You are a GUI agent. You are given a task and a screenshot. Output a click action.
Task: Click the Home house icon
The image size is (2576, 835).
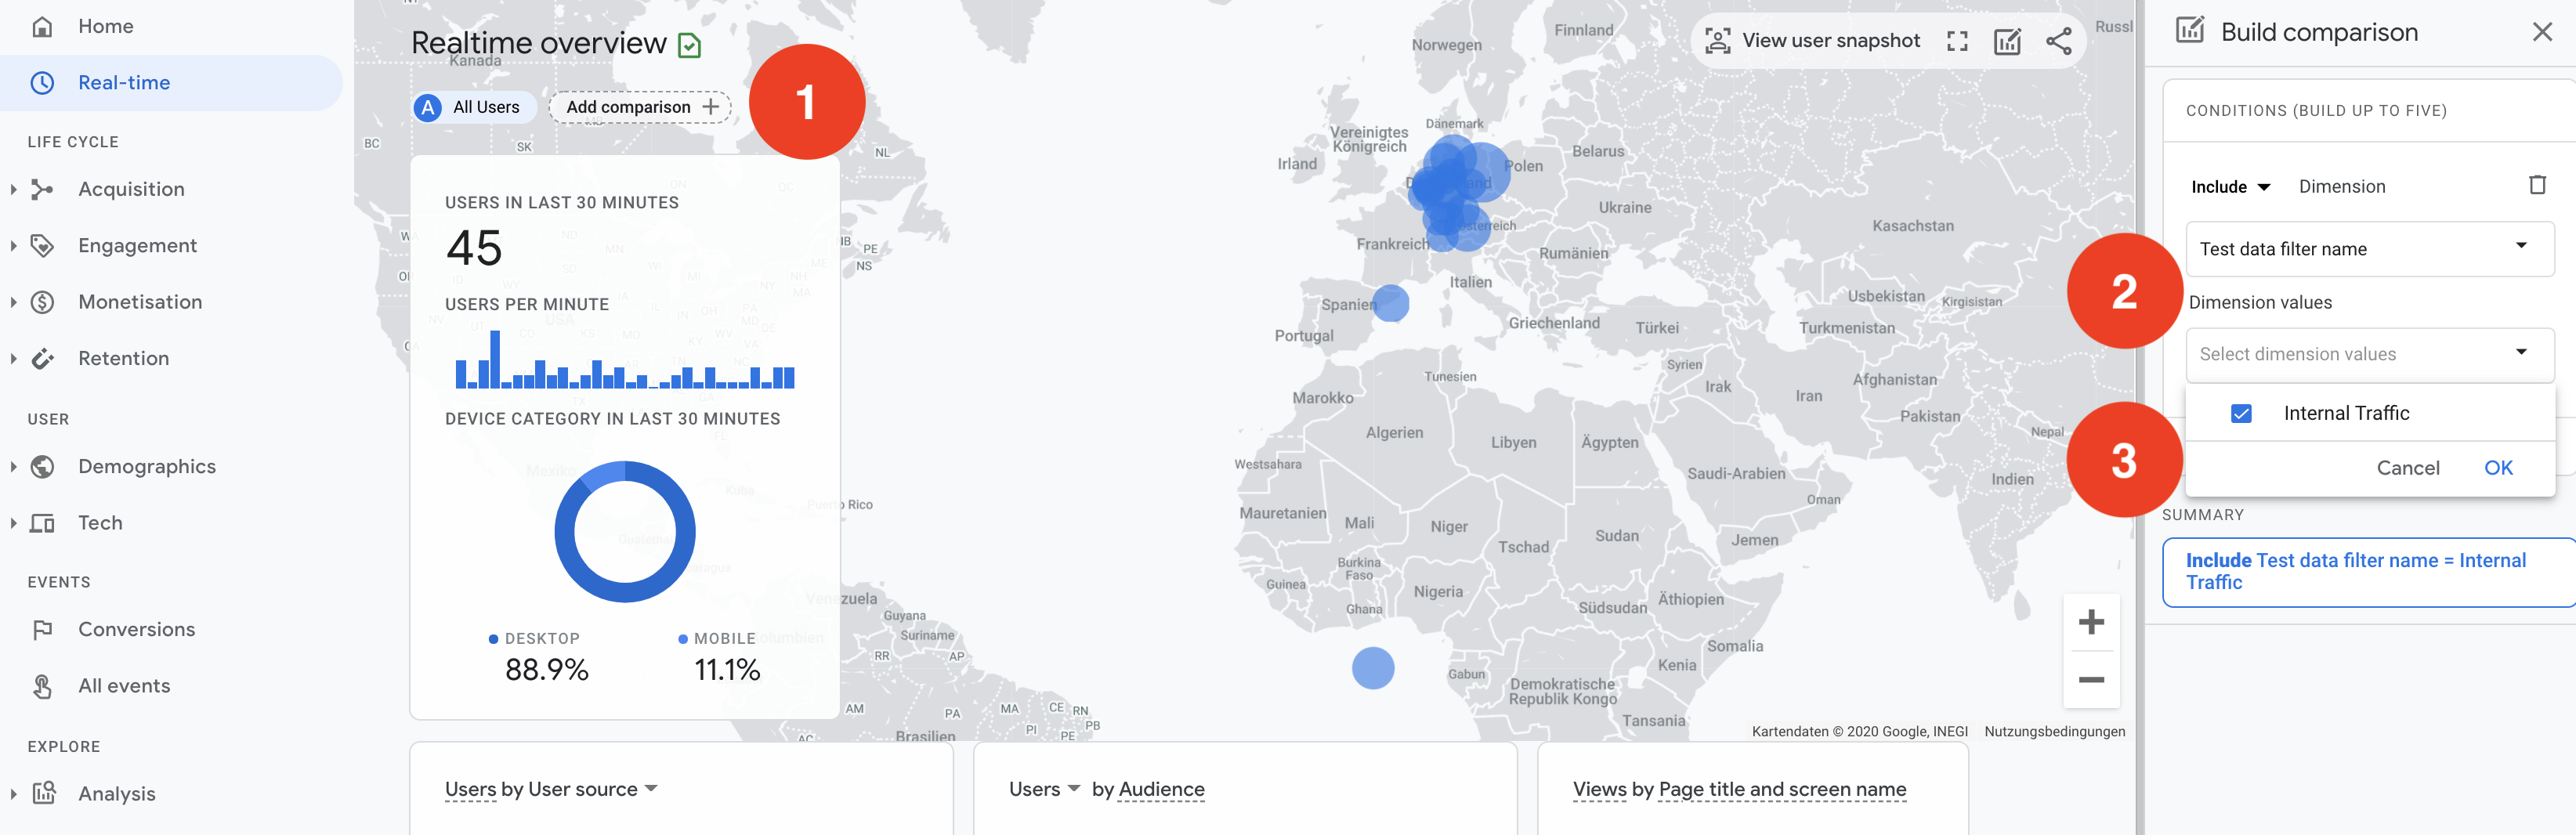click(x=42, y=26)
